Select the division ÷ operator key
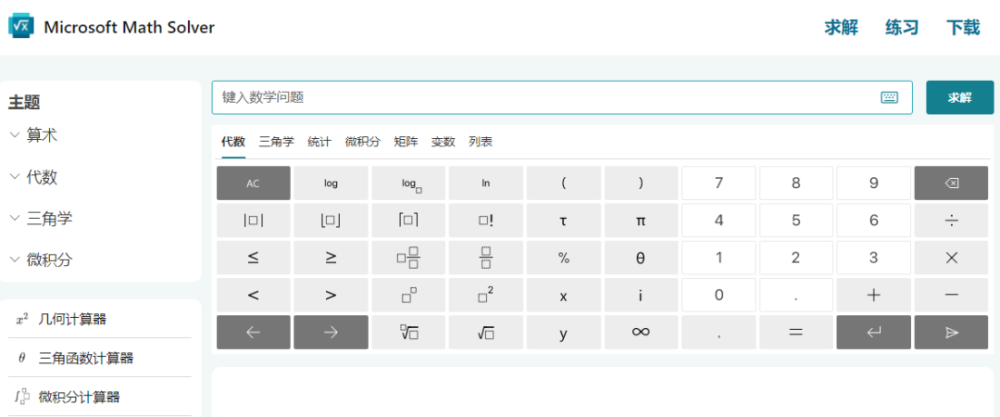Viewport: 1000px width, 417px height. (x=951, y=221)
